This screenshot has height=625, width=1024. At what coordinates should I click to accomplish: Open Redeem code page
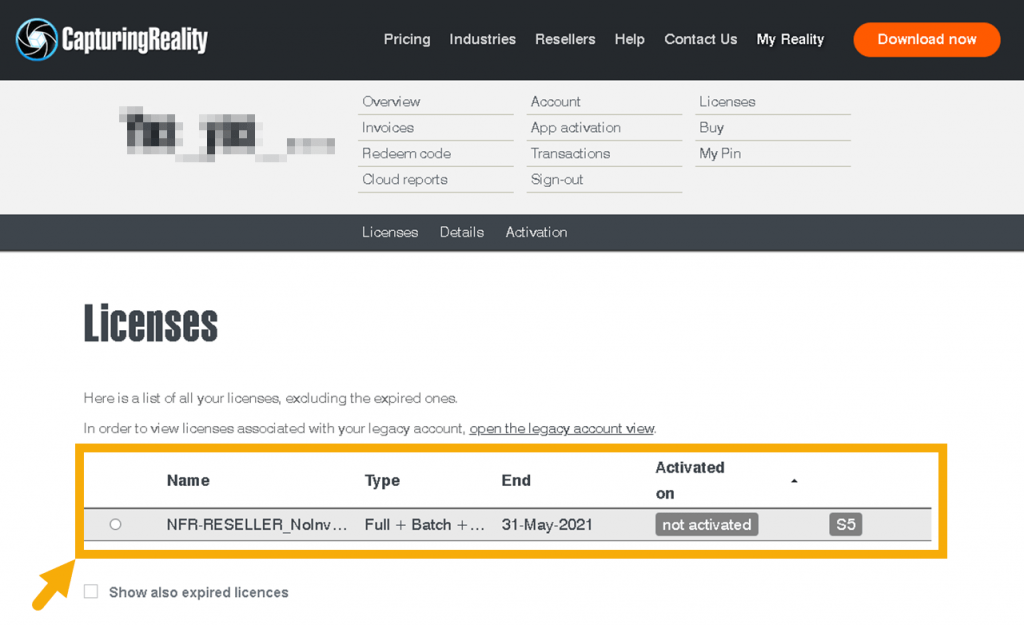pyautogui.click(x=406, y=153)
